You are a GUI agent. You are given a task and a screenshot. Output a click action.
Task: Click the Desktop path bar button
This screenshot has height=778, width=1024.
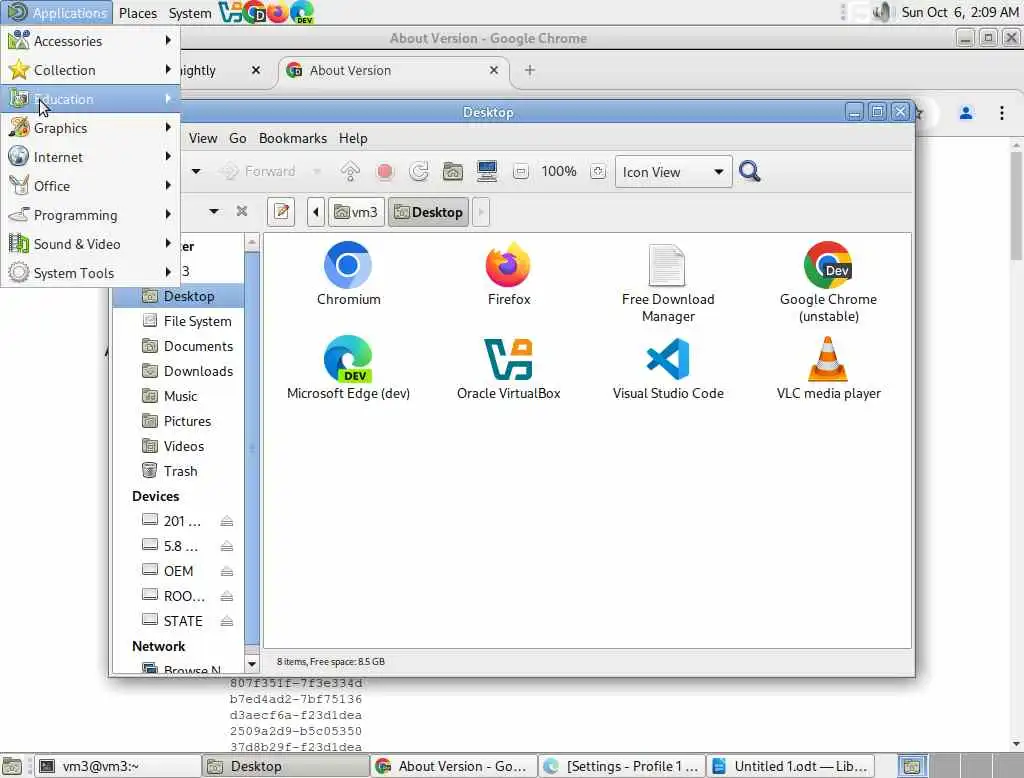(428, 212)
